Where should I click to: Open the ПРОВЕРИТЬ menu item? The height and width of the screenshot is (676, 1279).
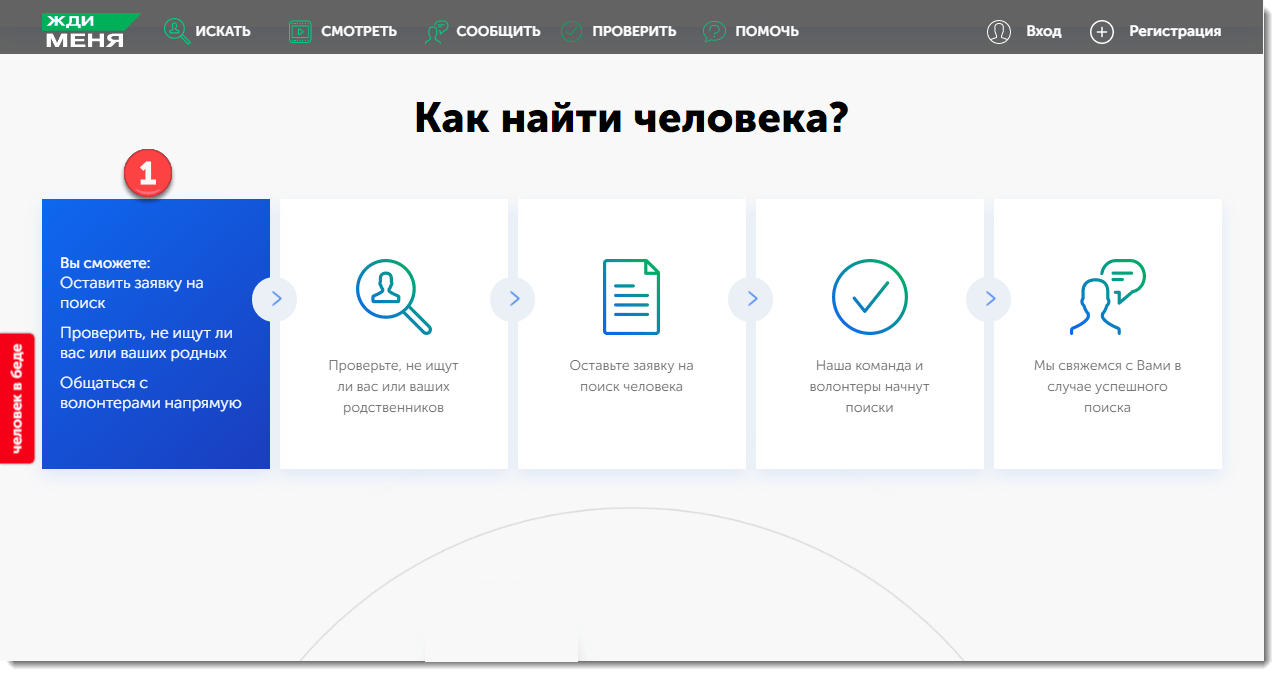pyautogui.click(x=634, y=31)
